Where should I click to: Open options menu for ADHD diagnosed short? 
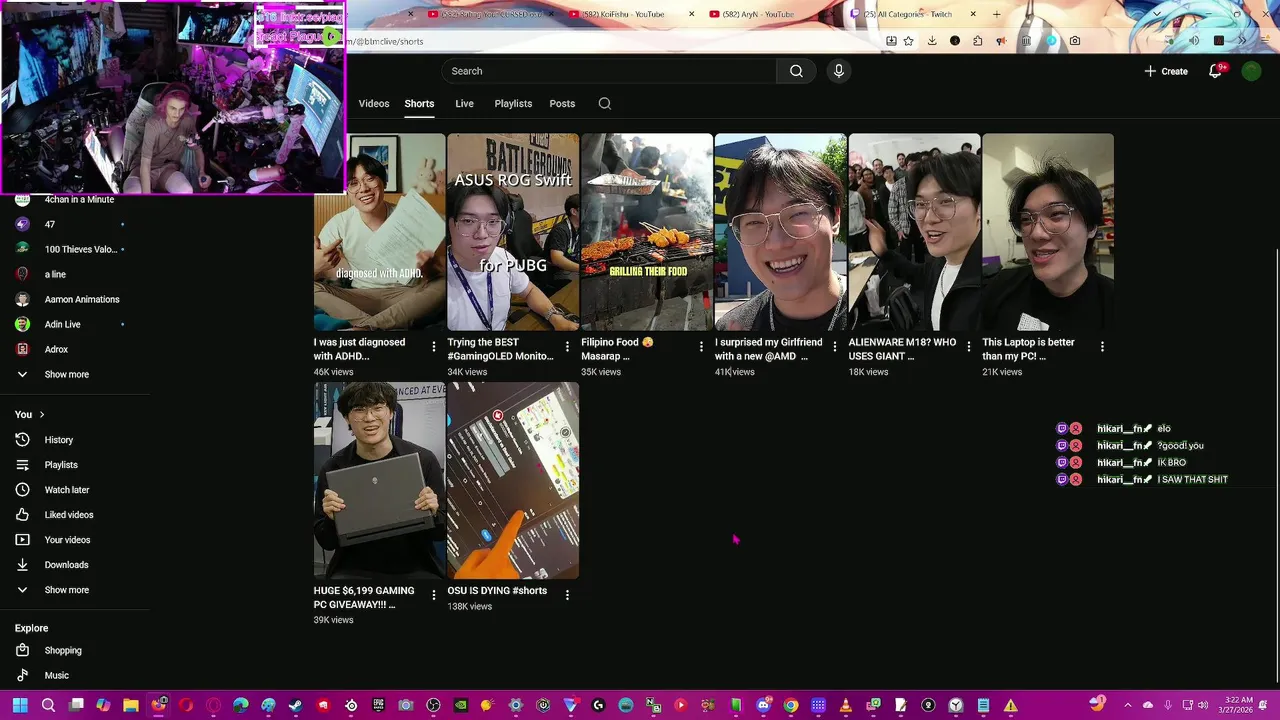tap(434, 346)
